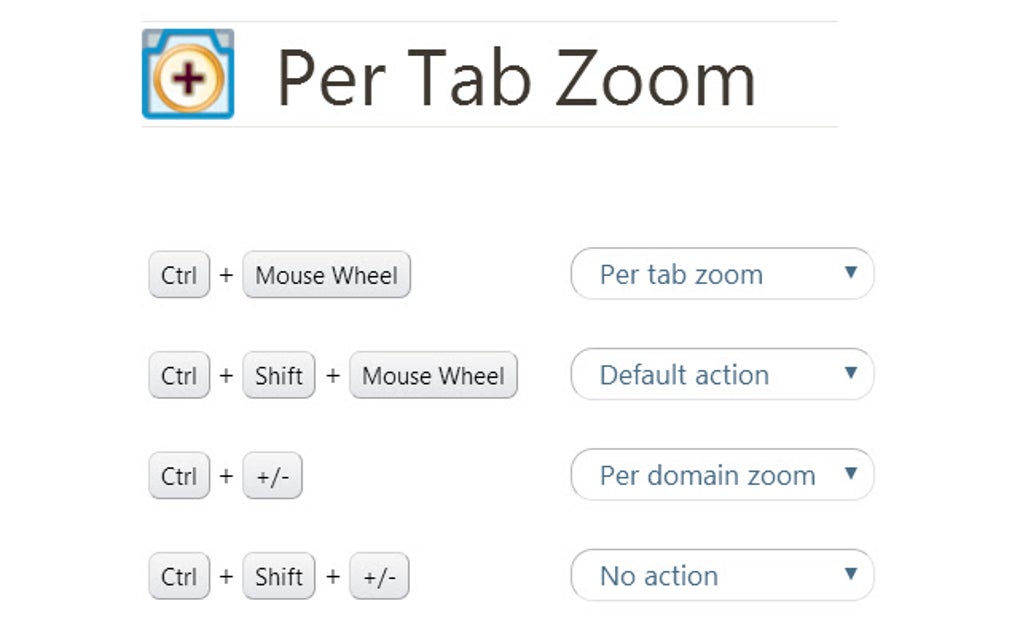Click the arrow on the No action selector
Viewport: 1020px width, 638px height.
click(x=850, y=575)
